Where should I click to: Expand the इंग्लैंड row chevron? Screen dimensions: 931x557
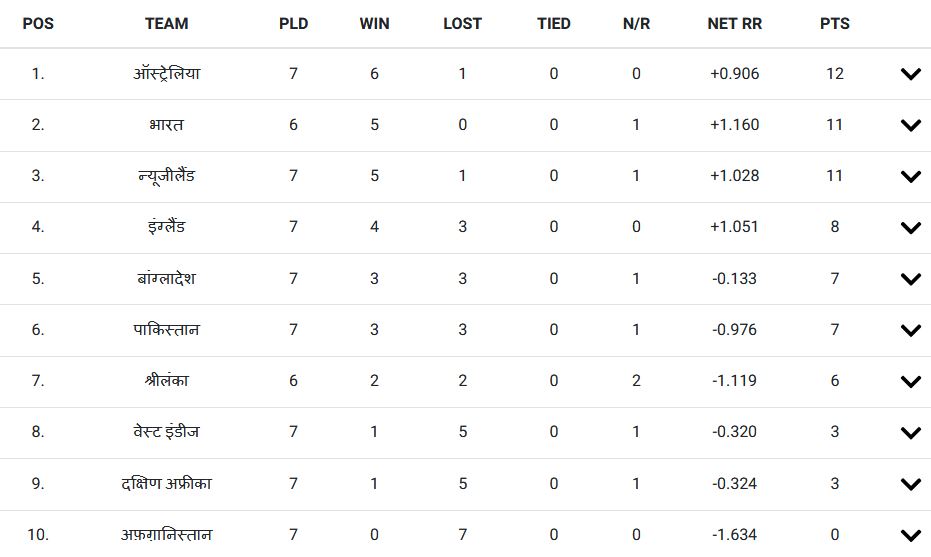tap(910, 228)
